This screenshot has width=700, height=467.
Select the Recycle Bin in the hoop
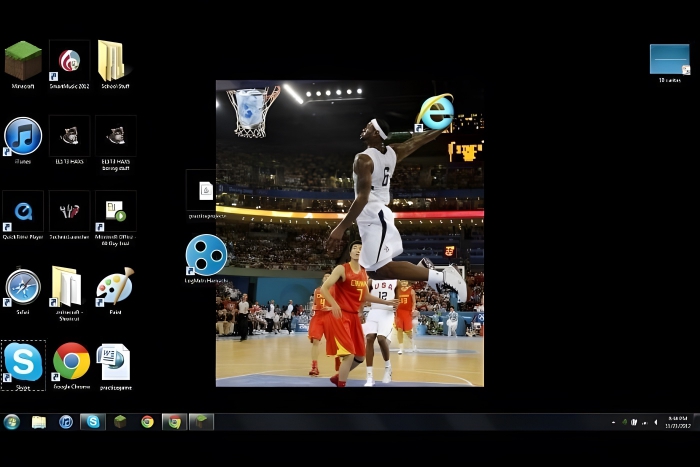[x=251, y=106]
